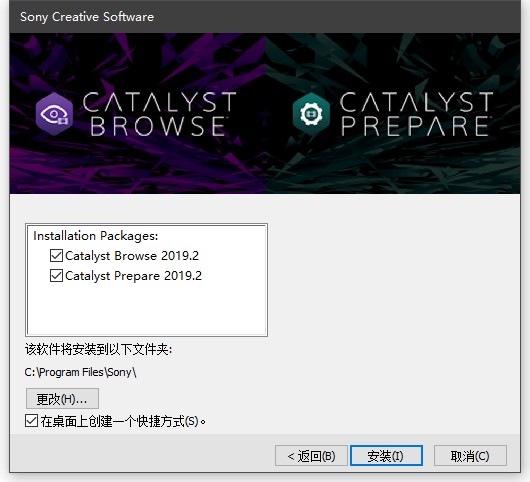Click the CATALYST BROWSE banner title

(159, 114)
